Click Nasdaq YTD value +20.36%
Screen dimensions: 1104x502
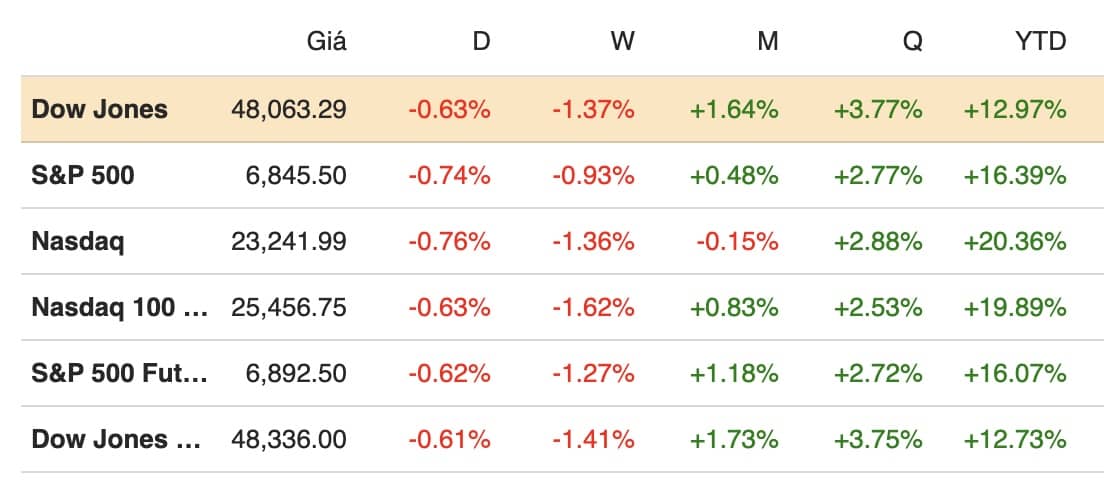[1014, 241]
